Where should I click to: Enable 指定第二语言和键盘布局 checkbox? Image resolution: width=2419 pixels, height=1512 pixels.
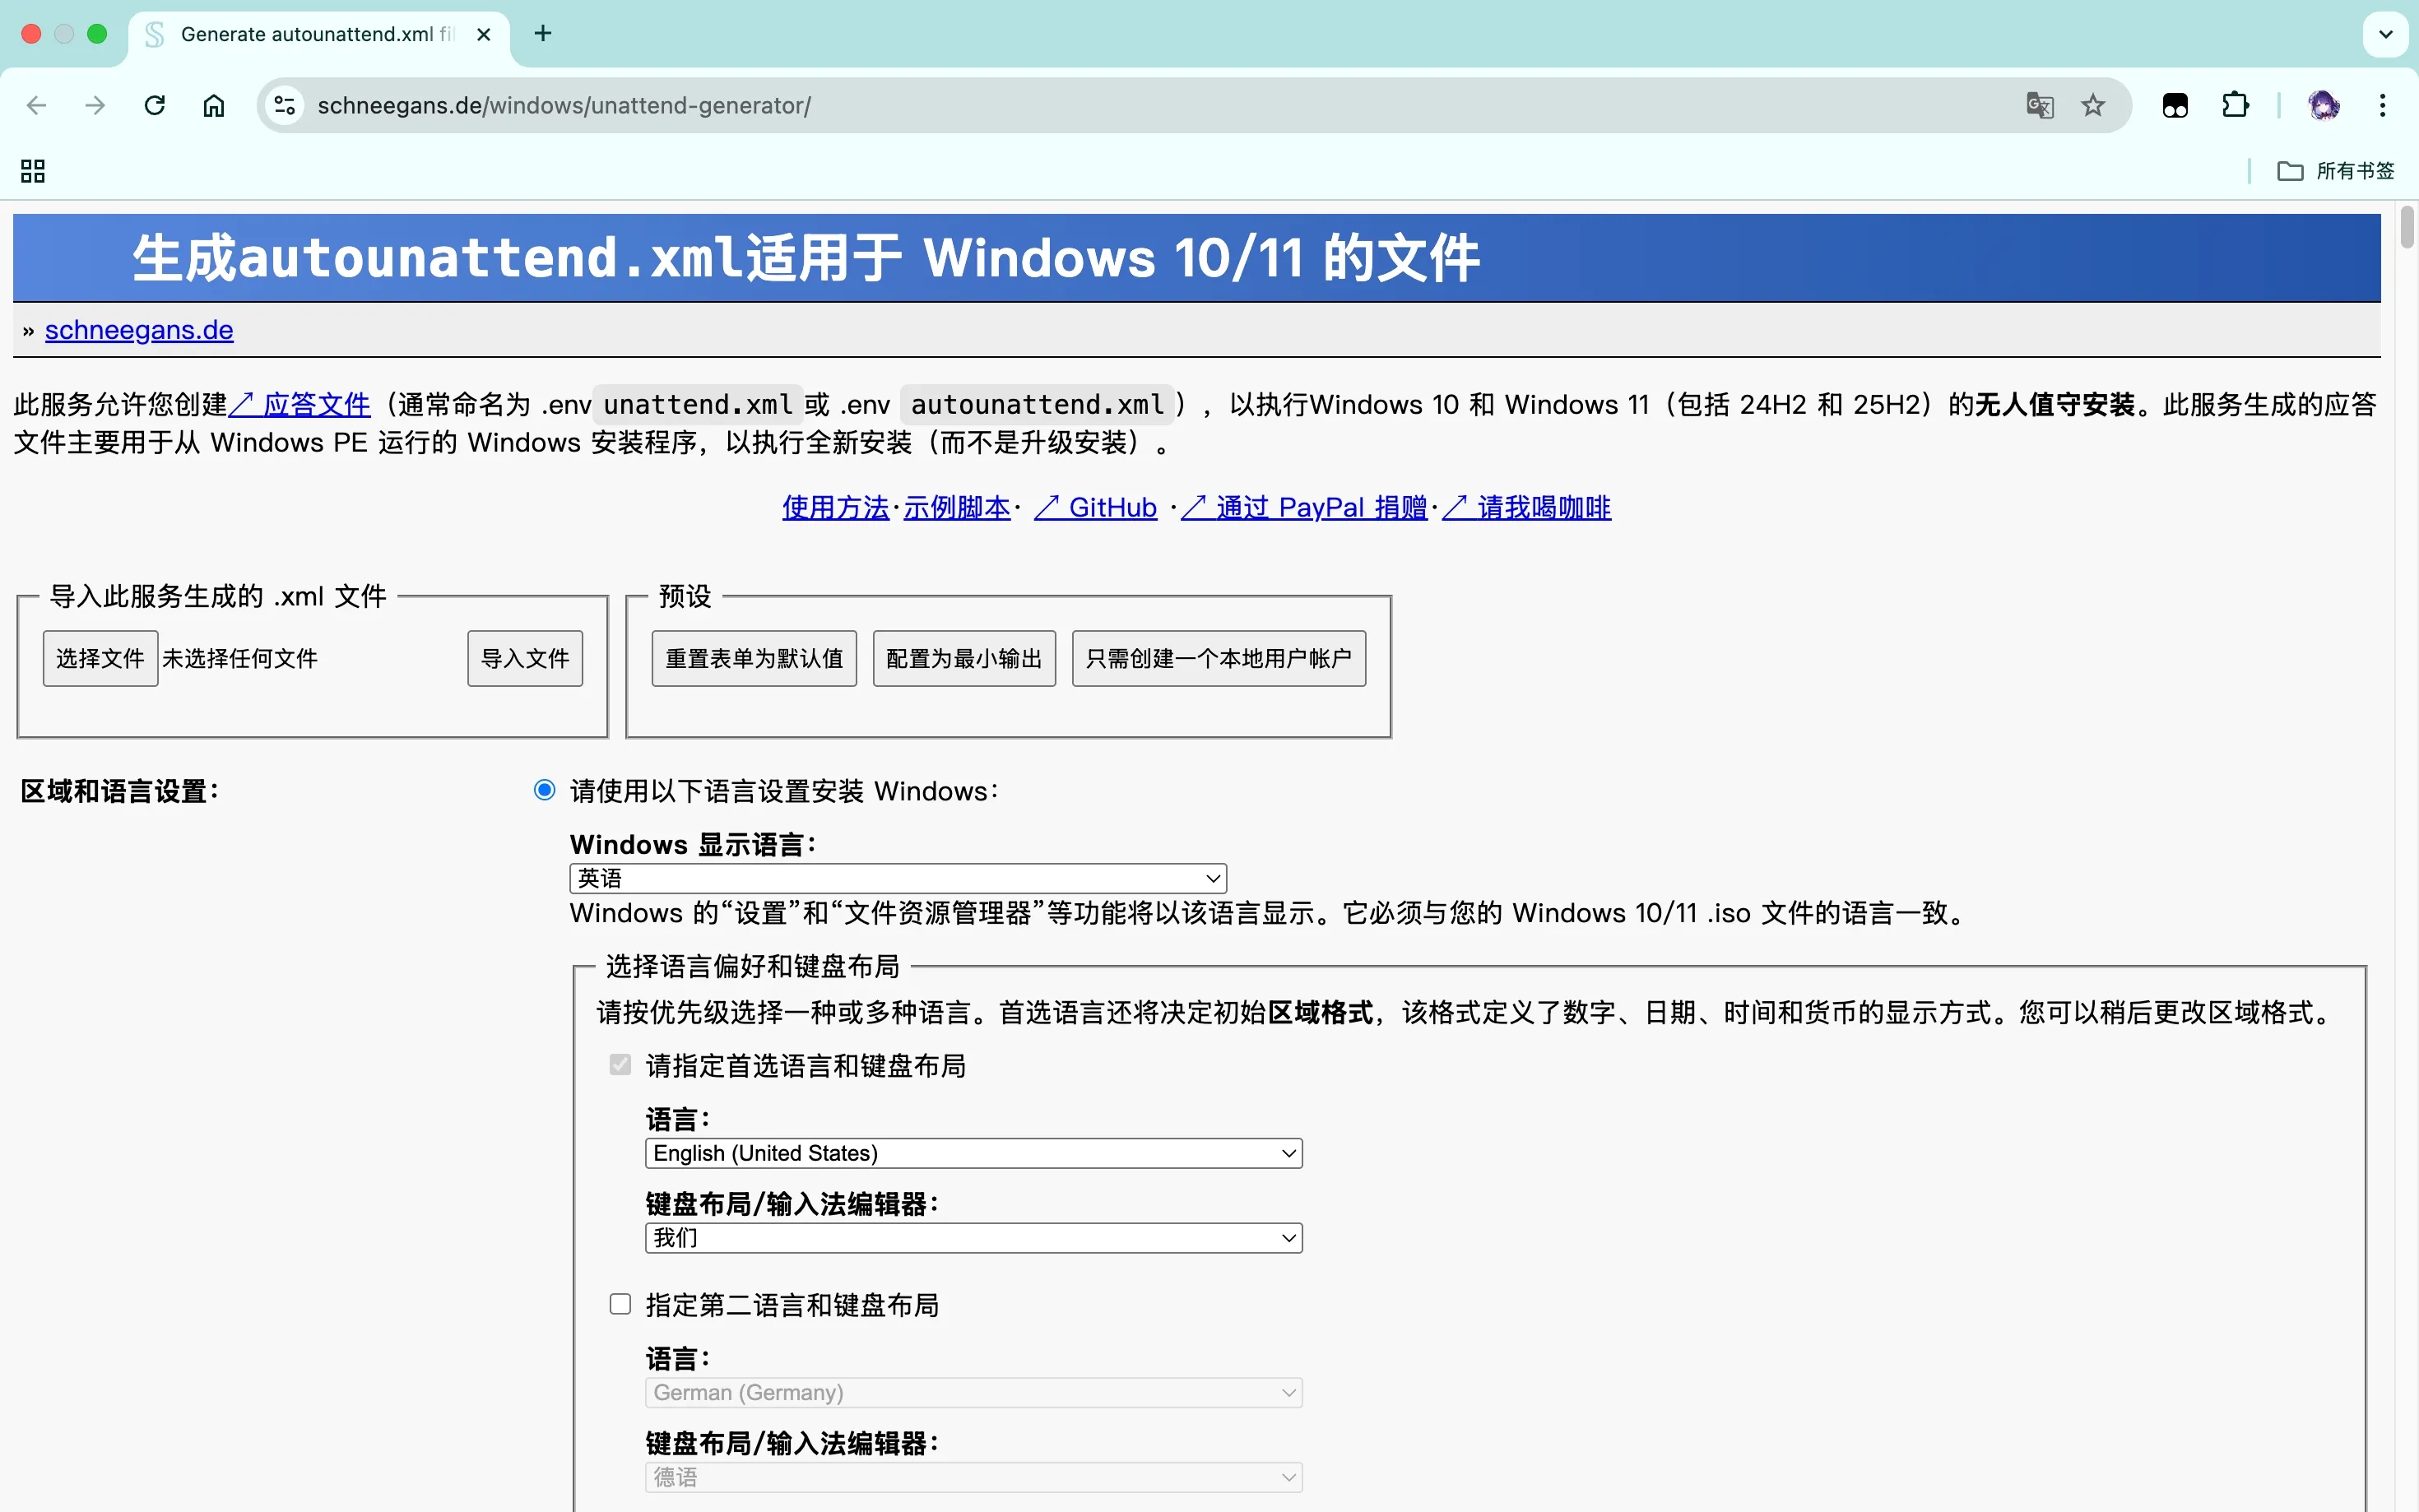619,1303
